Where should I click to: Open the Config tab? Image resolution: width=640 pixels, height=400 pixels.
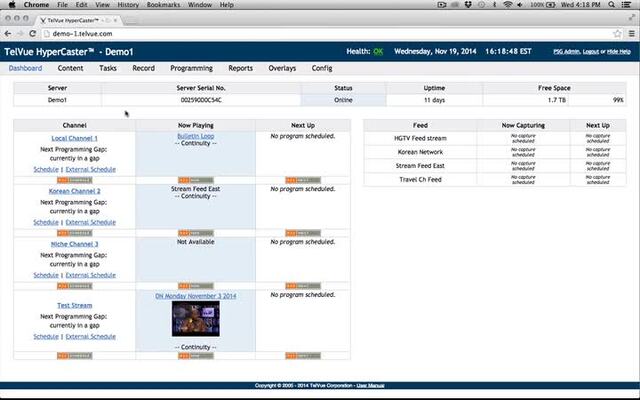322,68
